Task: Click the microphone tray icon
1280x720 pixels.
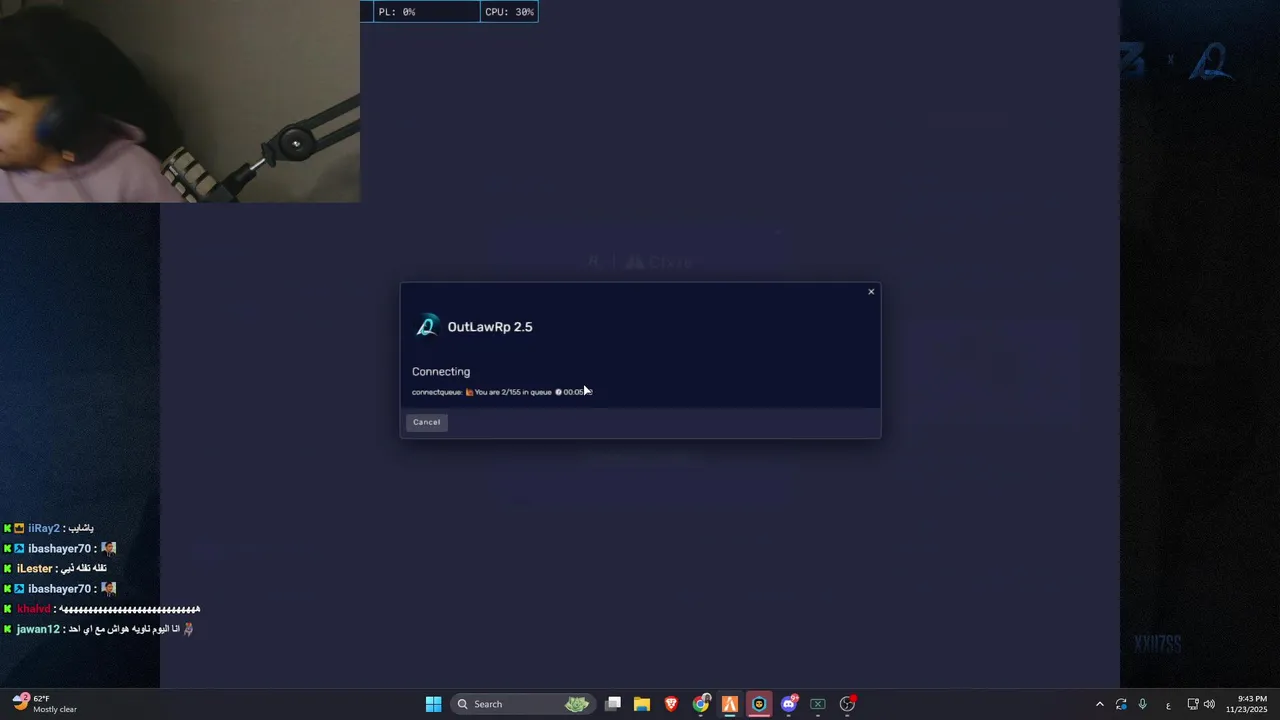Action: tap(1142, 704)
